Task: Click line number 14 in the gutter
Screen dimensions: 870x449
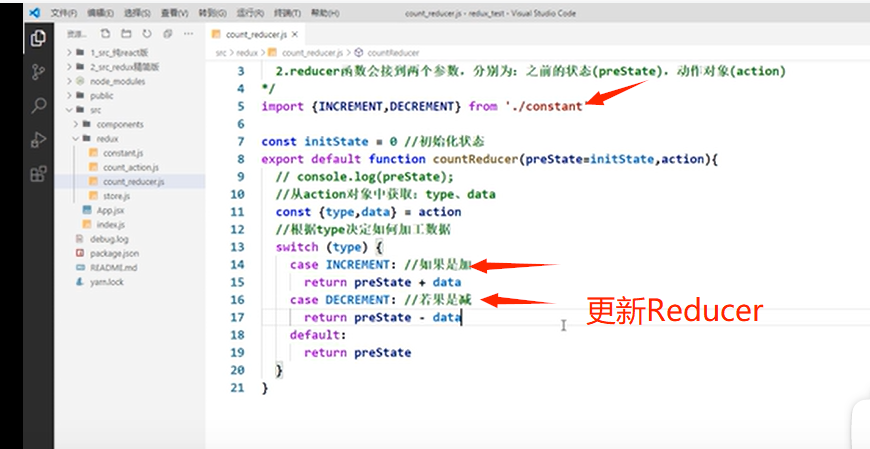Action: coord(237,264)
